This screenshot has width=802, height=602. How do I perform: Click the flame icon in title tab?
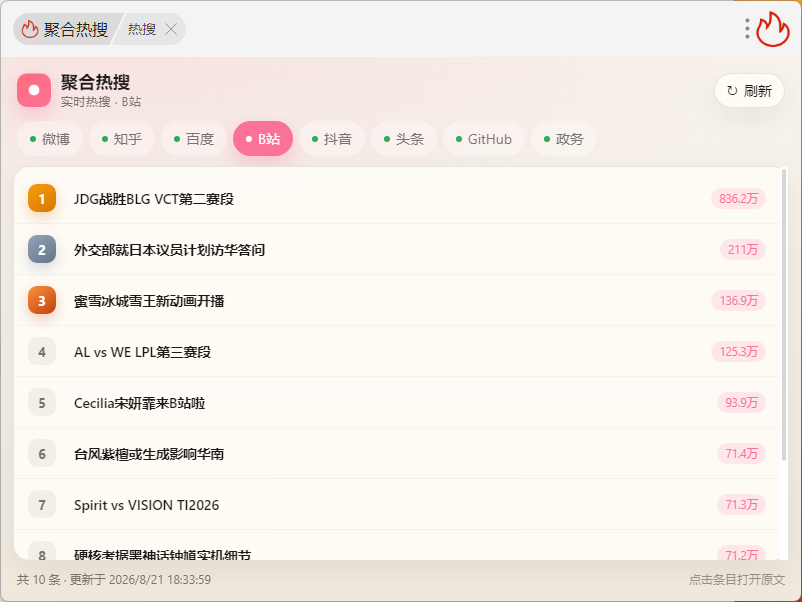point(30,29)
